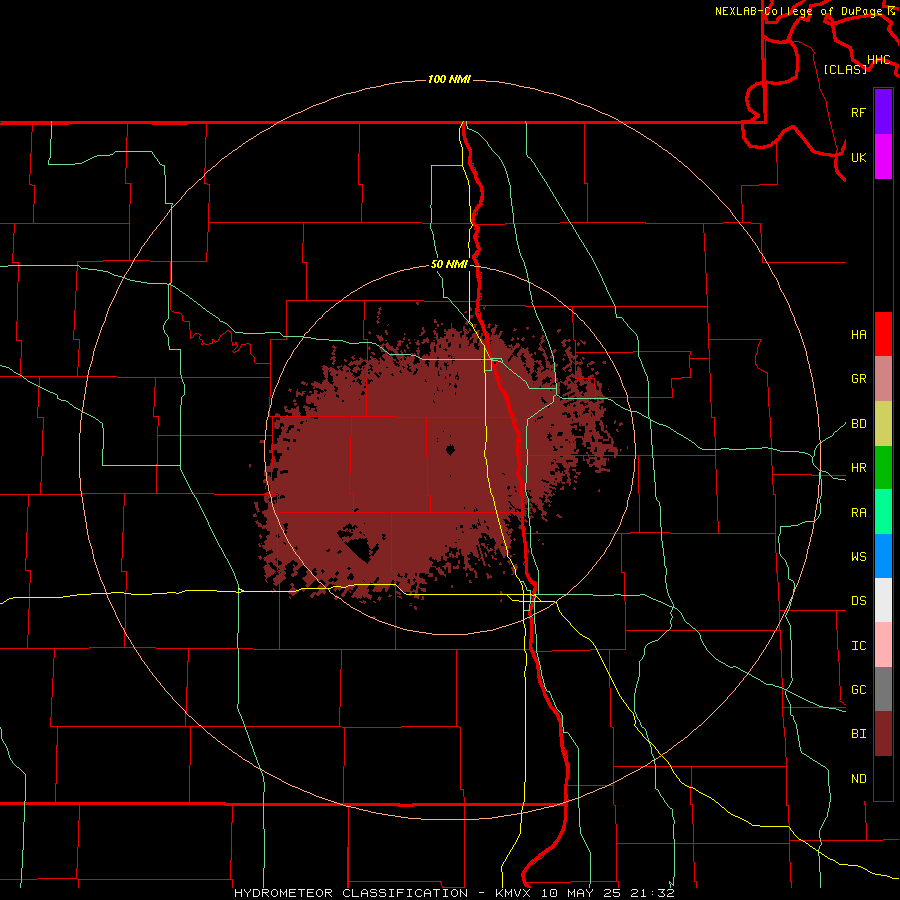
Task: Click the GR legend label
Action: pos(858,379)
